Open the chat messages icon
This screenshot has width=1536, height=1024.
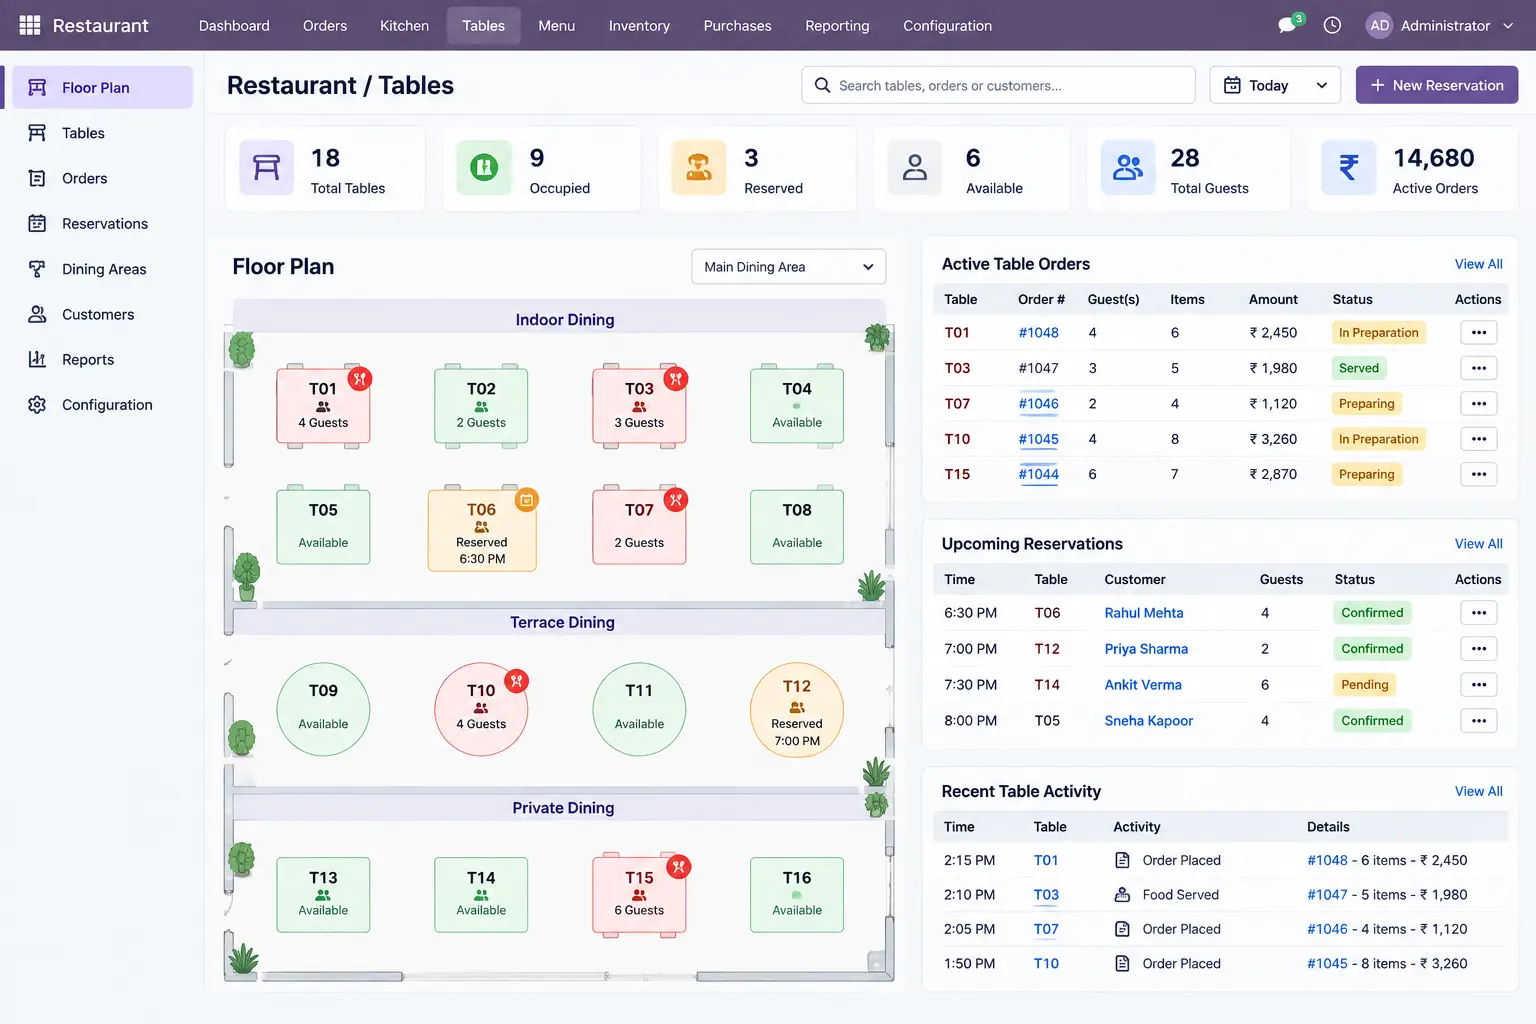pyautogui.click(x=1288, y=25)
